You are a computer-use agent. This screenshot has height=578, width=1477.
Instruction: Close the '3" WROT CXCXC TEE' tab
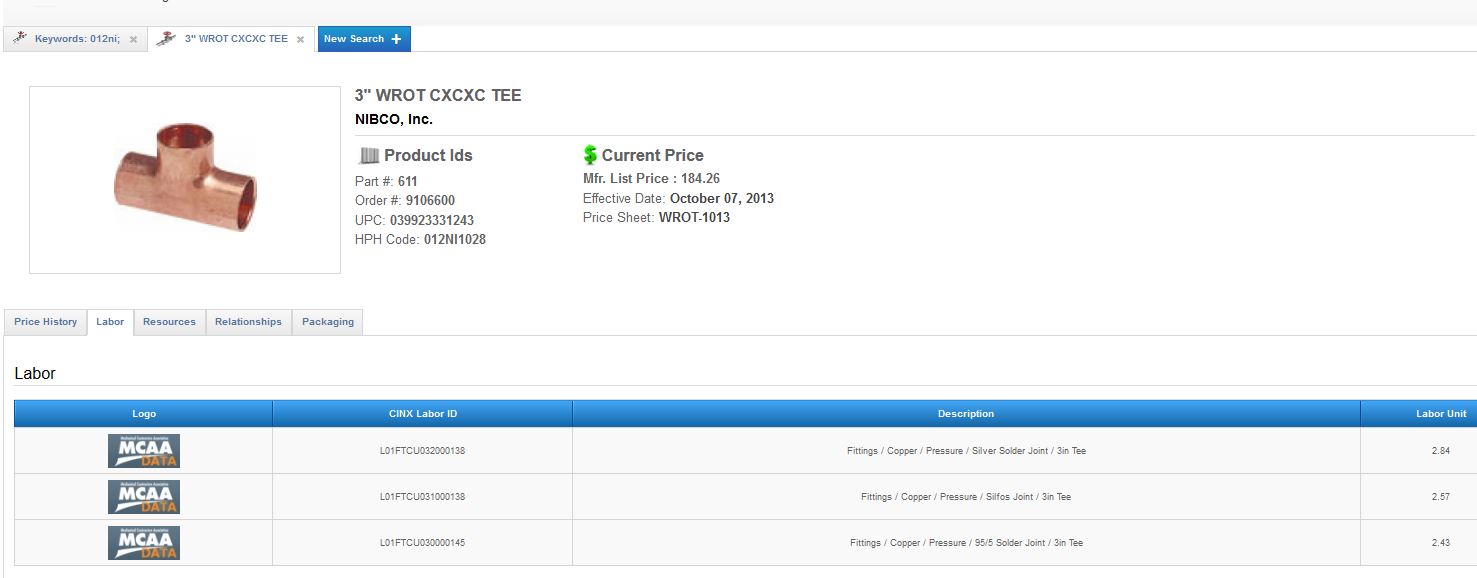pos(300,40)
